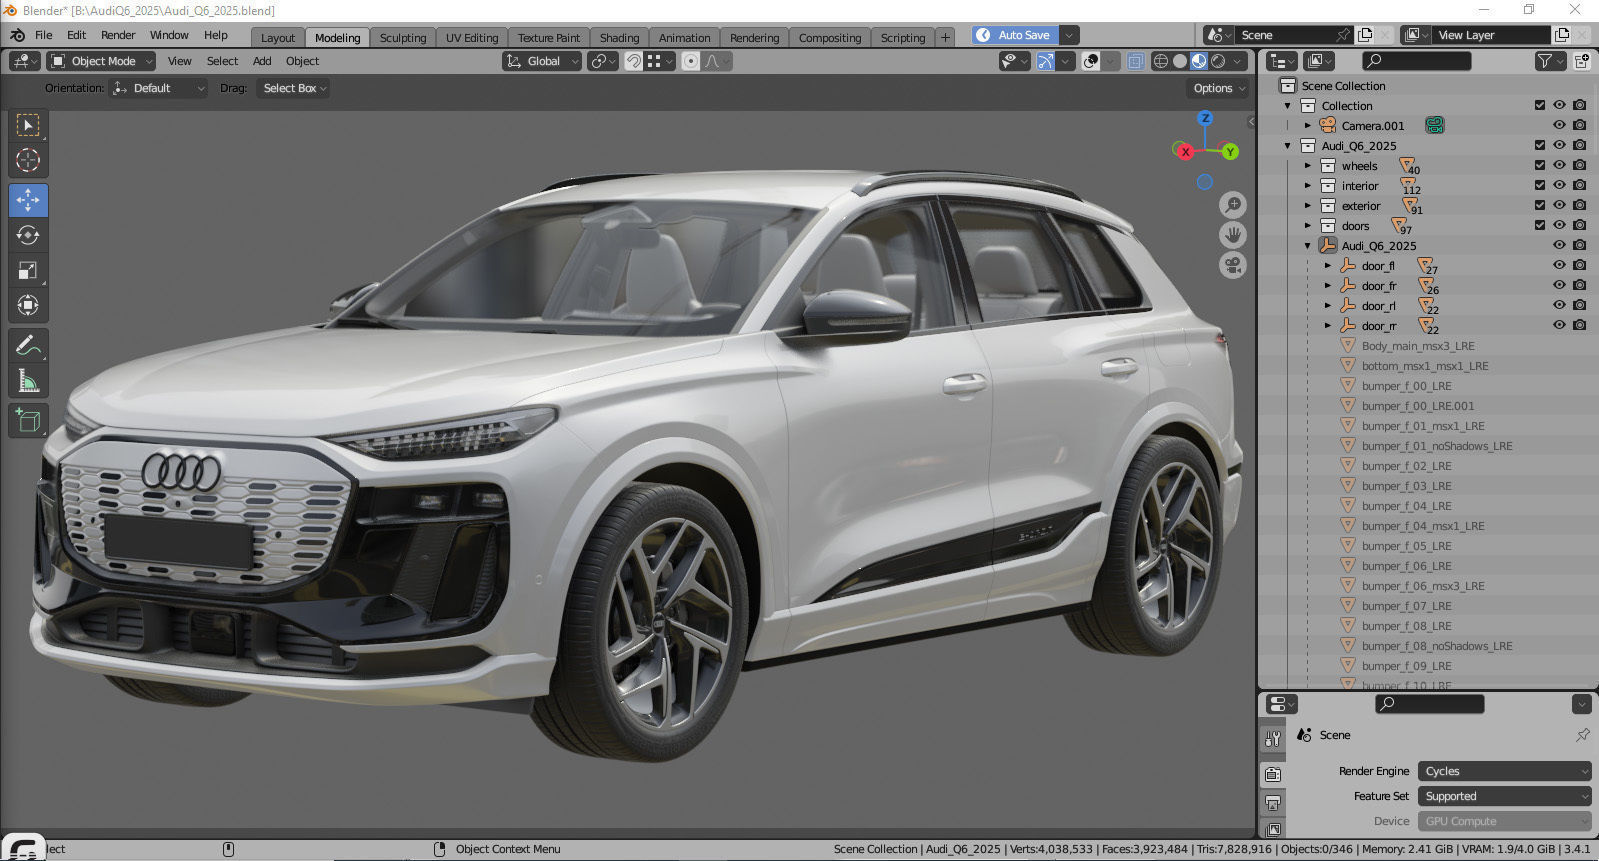Open the viewport Add menu
This screenshot has width=1599, height=861.
click(x=262, y=61)
